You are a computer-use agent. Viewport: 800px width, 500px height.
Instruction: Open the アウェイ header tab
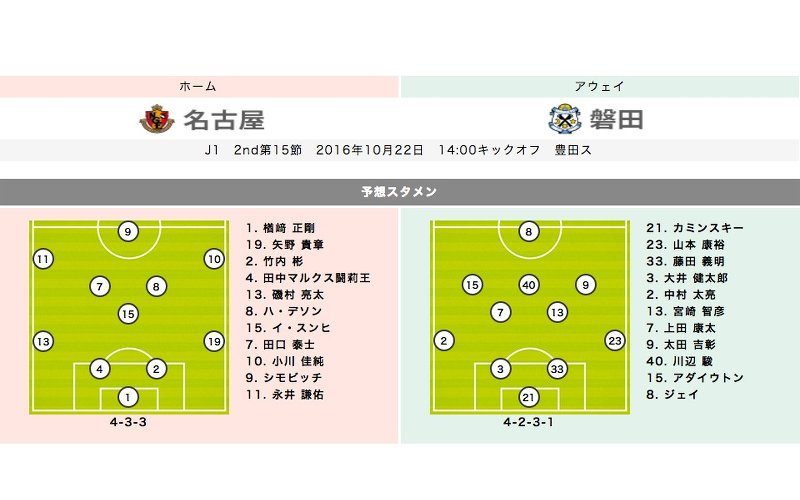coord(600,87)
